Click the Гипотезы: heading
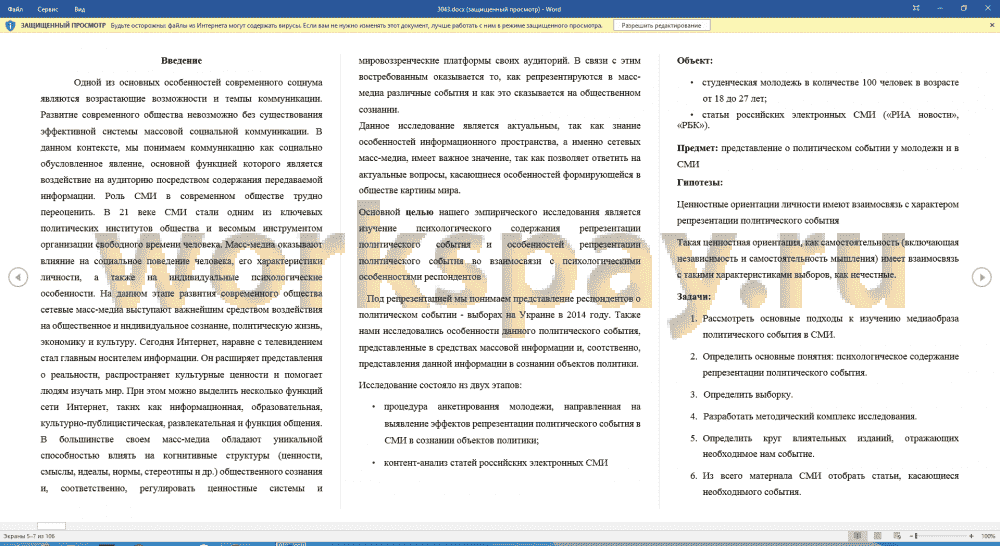Image resolution: width=1000 pixels, height=546 pixels. (700, 182)
